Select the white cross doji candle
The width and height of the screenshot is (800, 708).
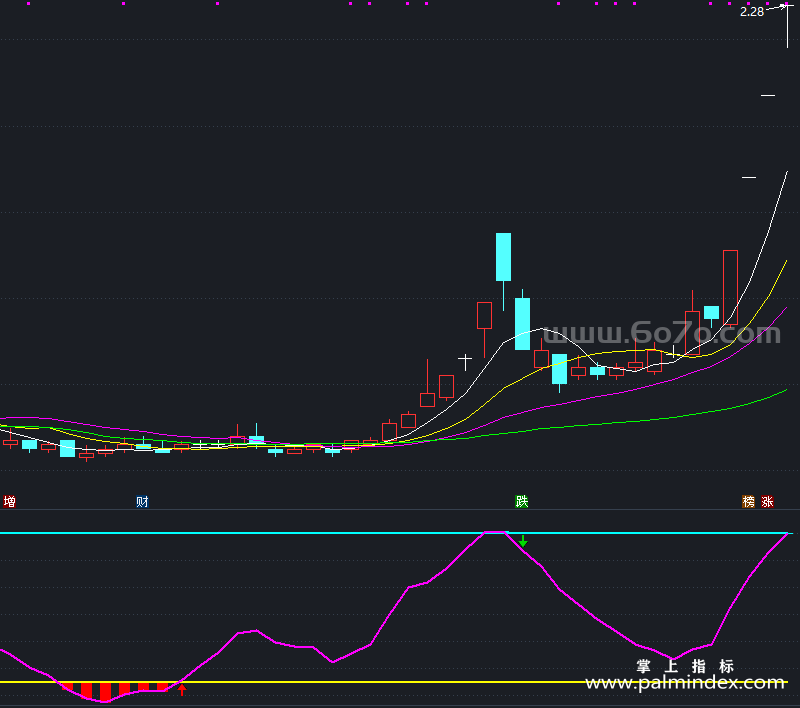(x=465, y=362)
